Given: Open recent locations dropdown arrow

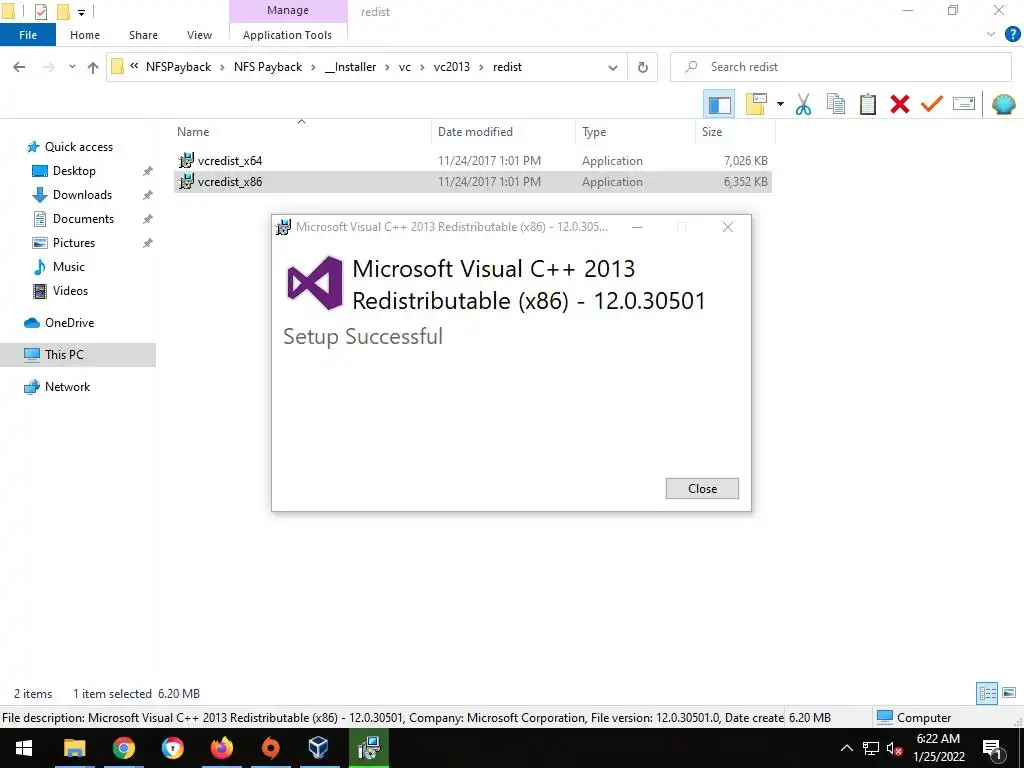Looking at the screenshot, I should [72, 67].
